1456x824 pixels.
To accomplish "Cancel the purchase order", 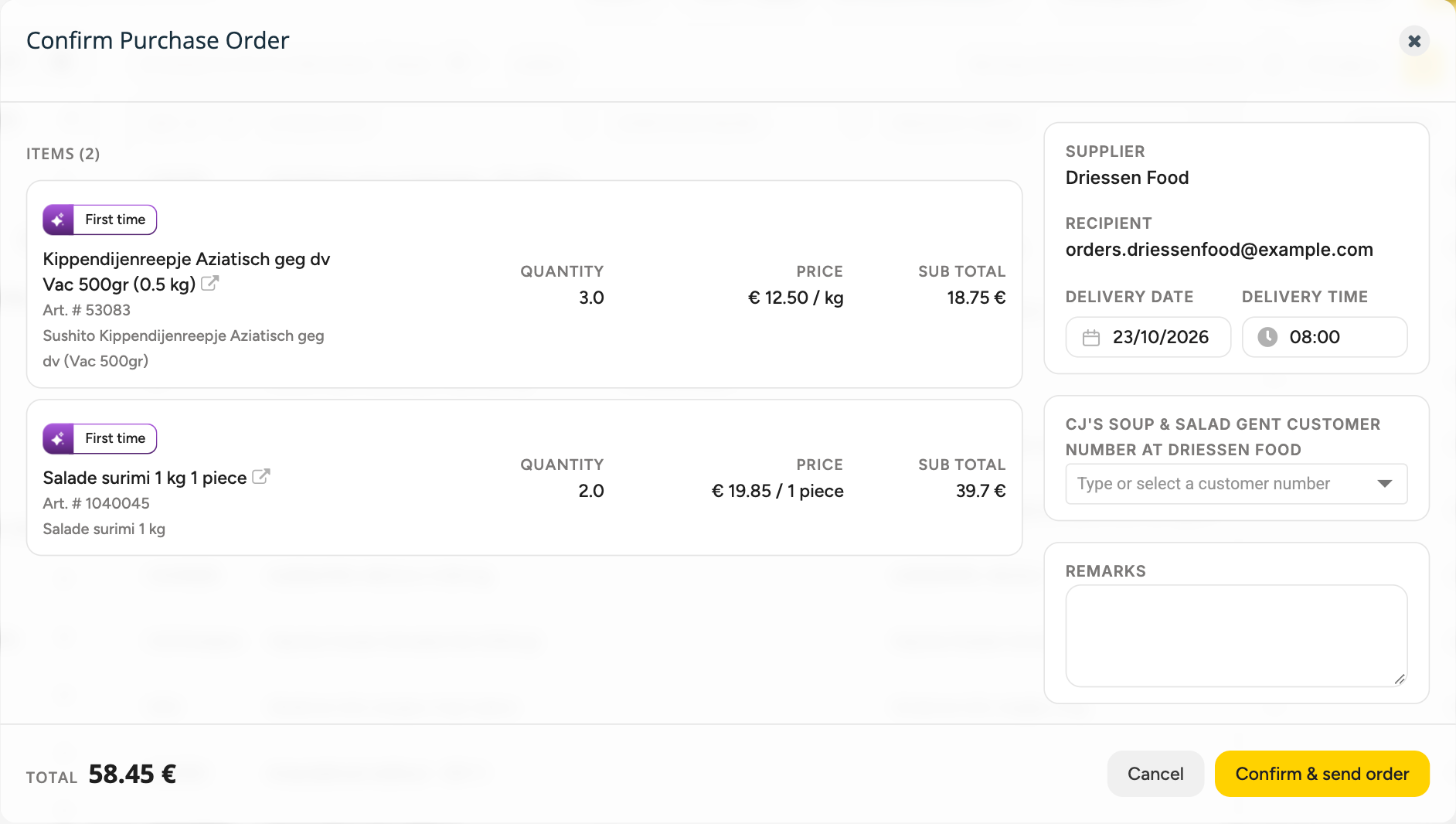I will point(1156,774).
